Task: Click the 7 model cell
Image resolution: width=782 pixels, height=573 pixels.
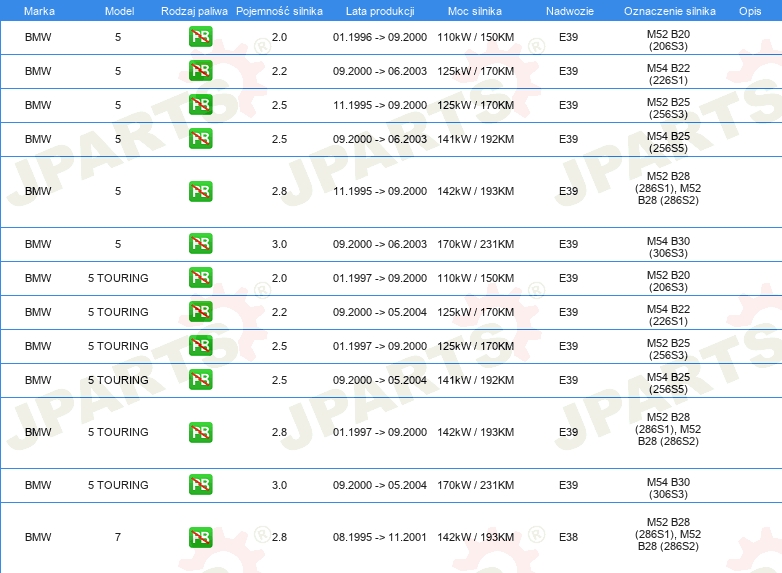Action: click(x=118, y=538)
